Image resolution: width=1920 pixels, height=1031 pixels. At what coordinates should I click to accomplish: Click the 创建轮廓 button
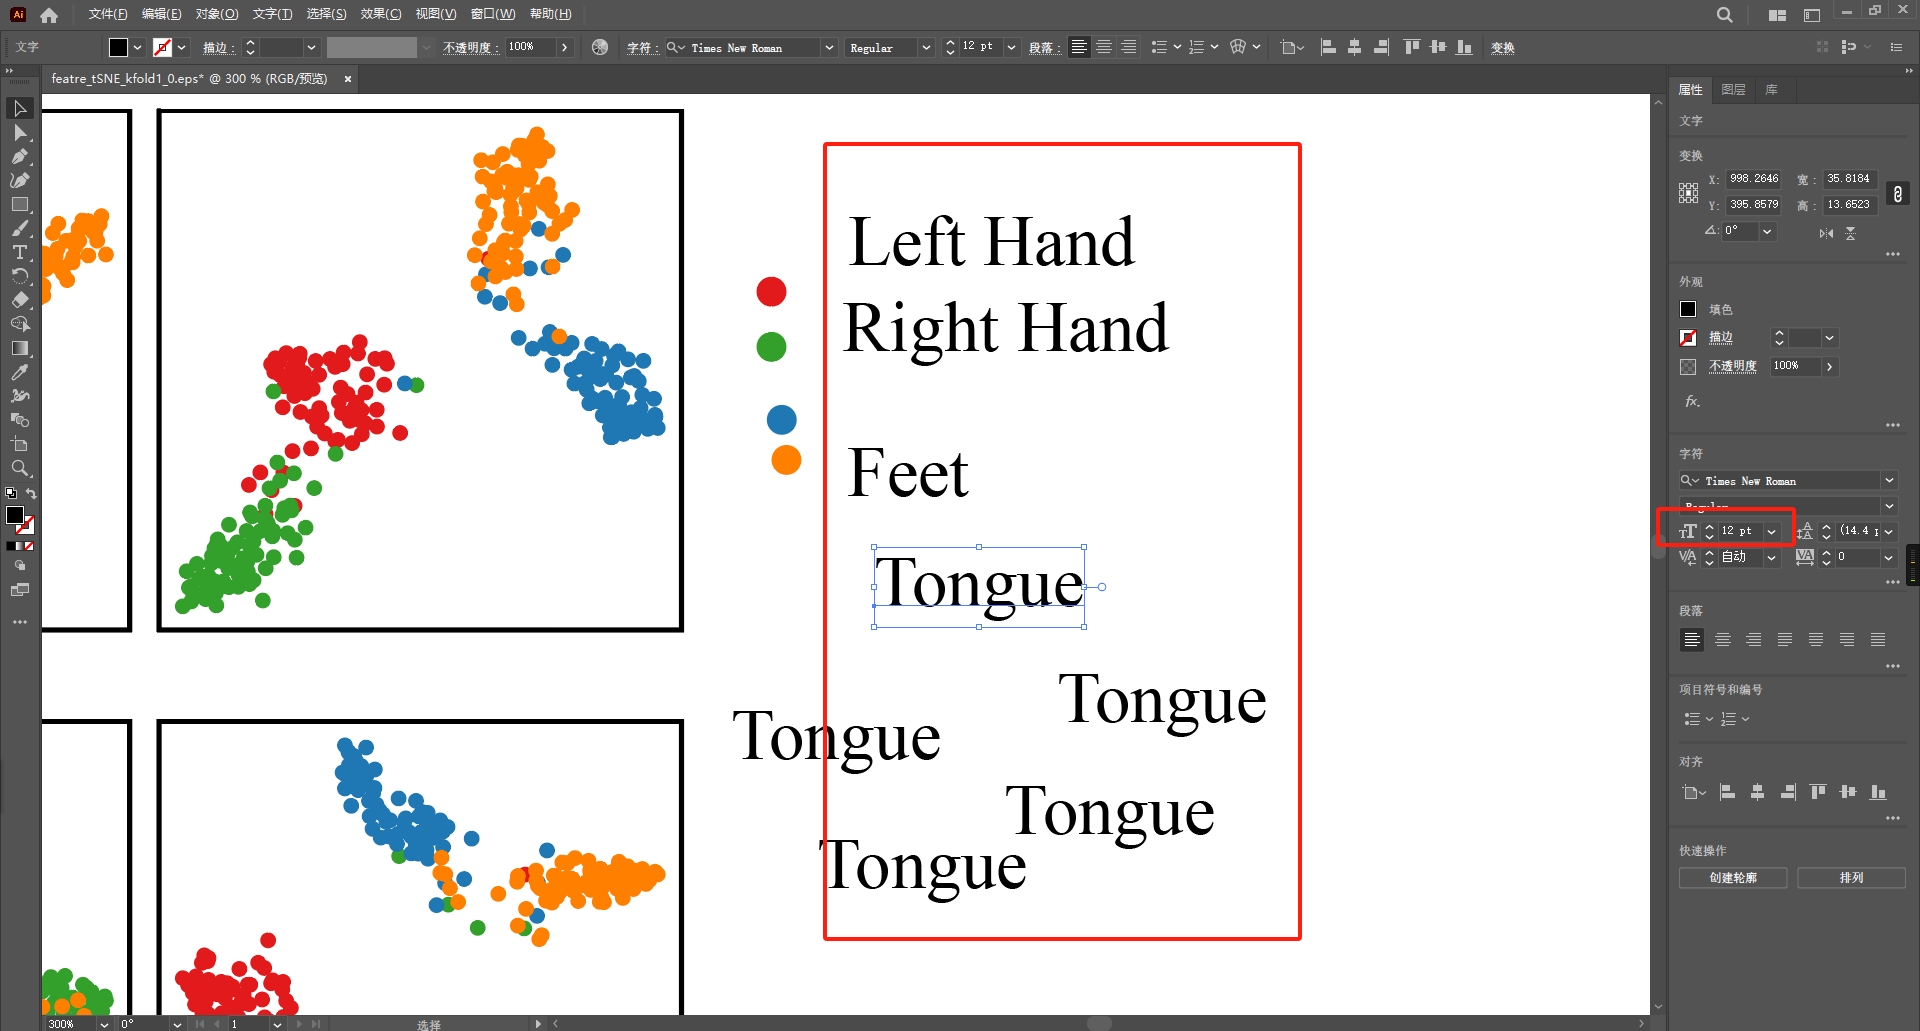(x=1733, y=878)
